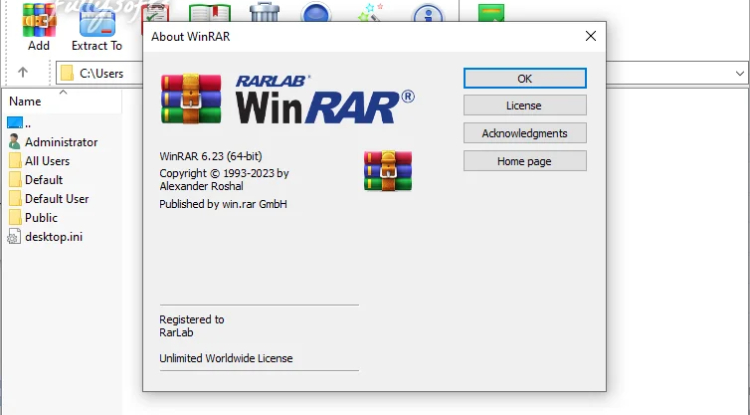The image size is (750, 415).
Task: Click the Info toolbar icon
Action: 429,13
